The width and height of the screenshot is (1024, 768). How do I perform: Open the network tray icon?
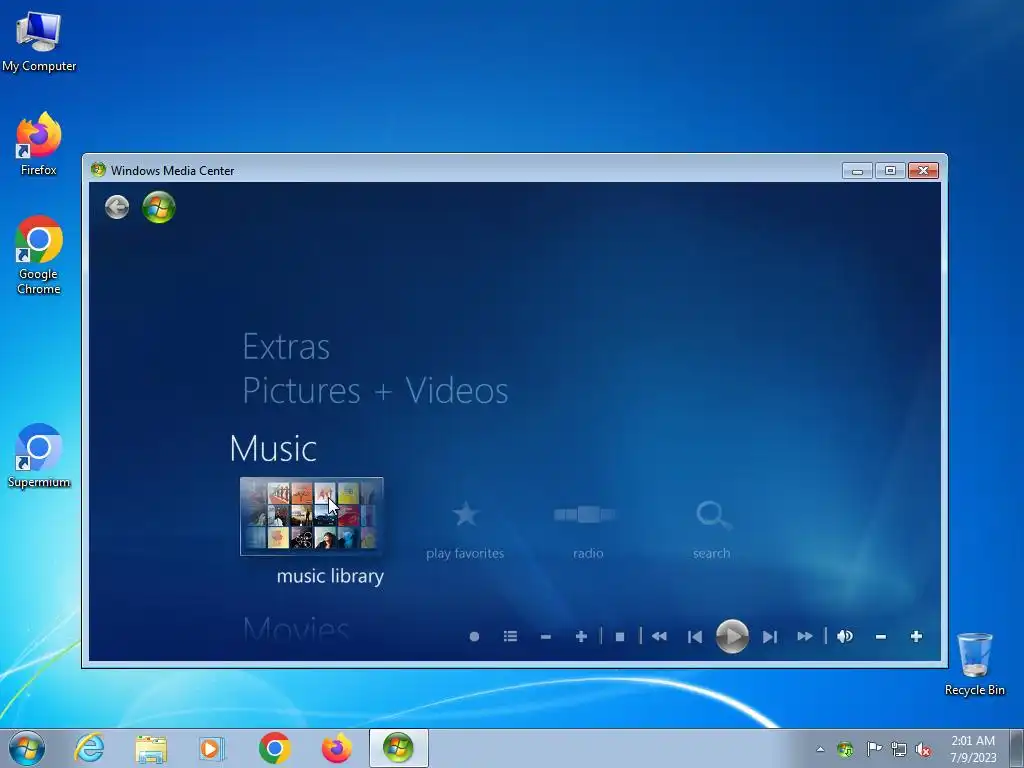pos(899,749)
